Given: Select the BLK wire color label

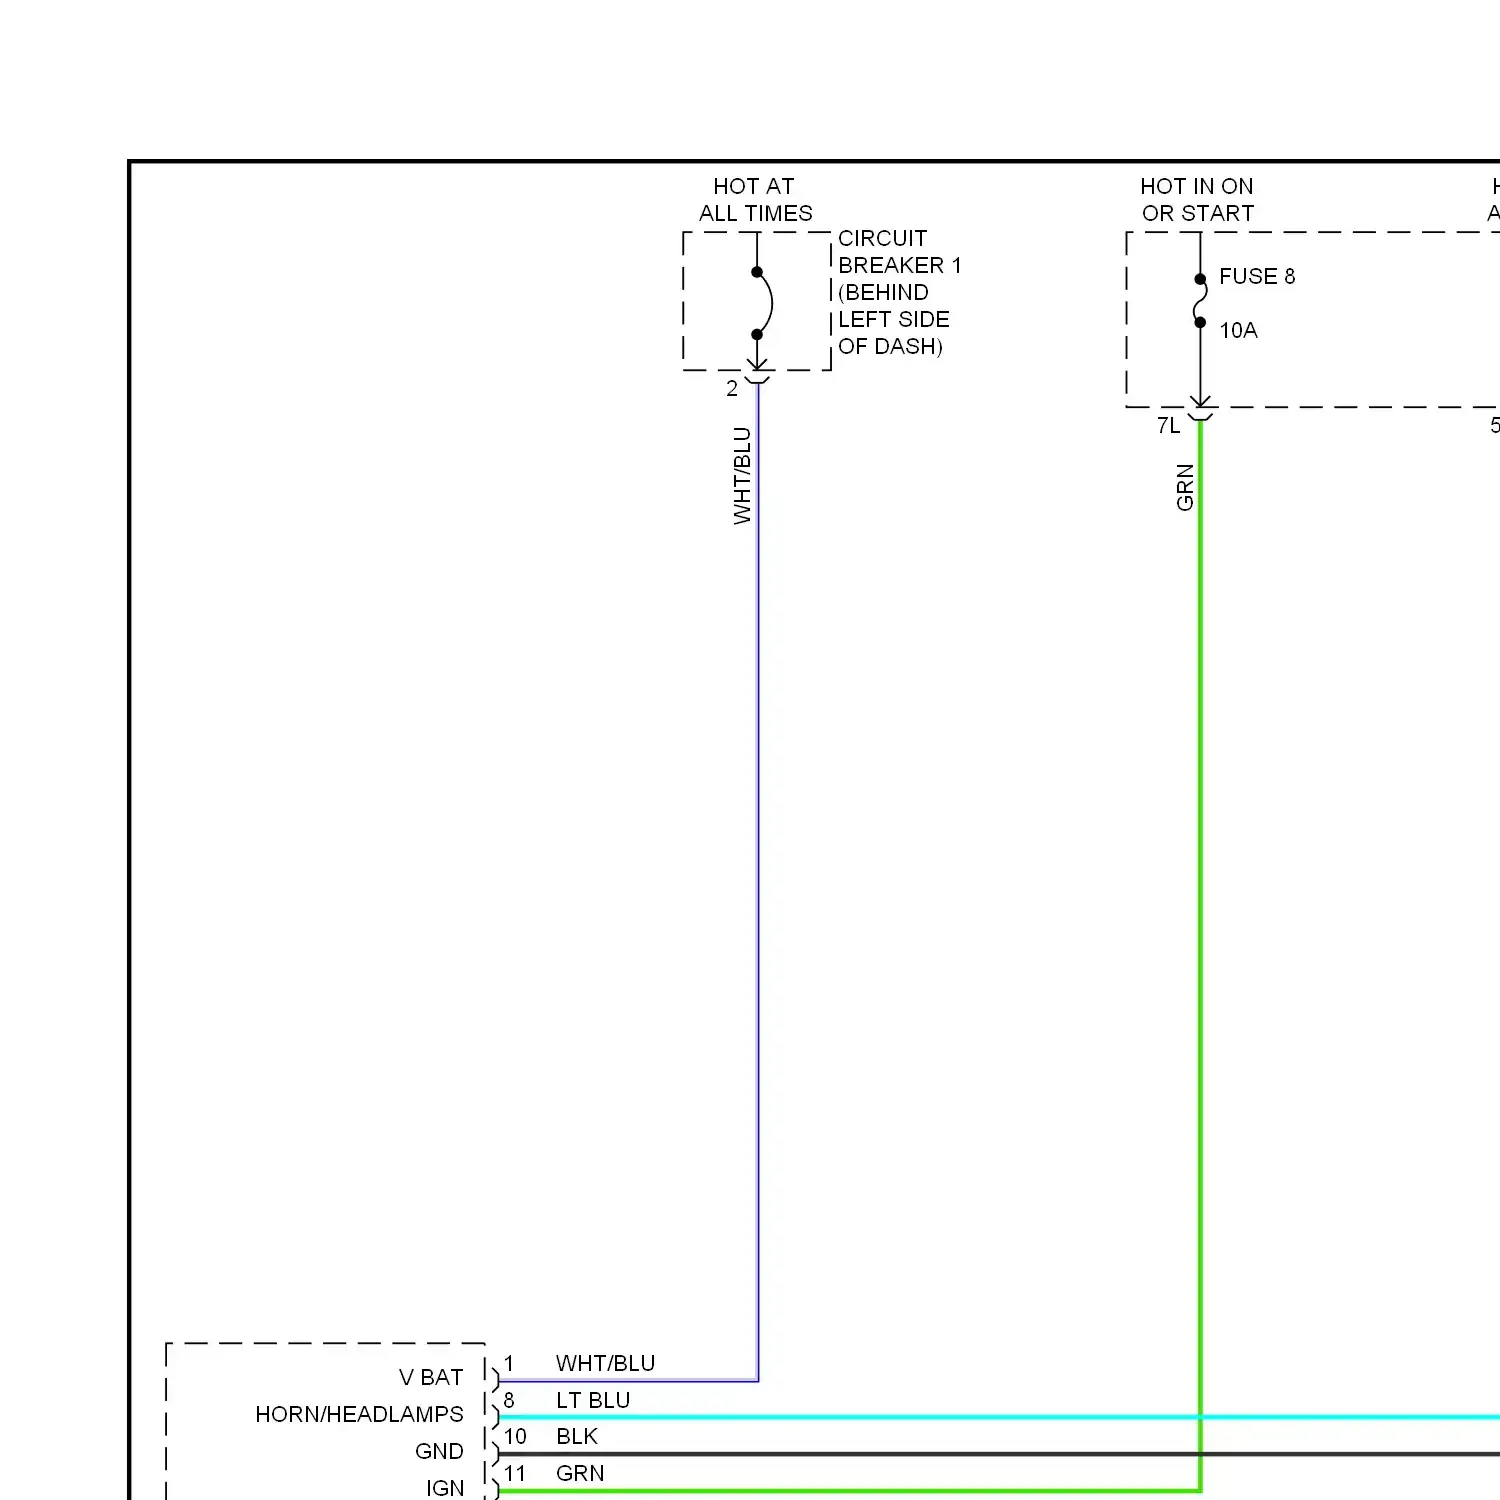Looking at the screenshot, I should pyautogui.click(x=577, y=1436).
